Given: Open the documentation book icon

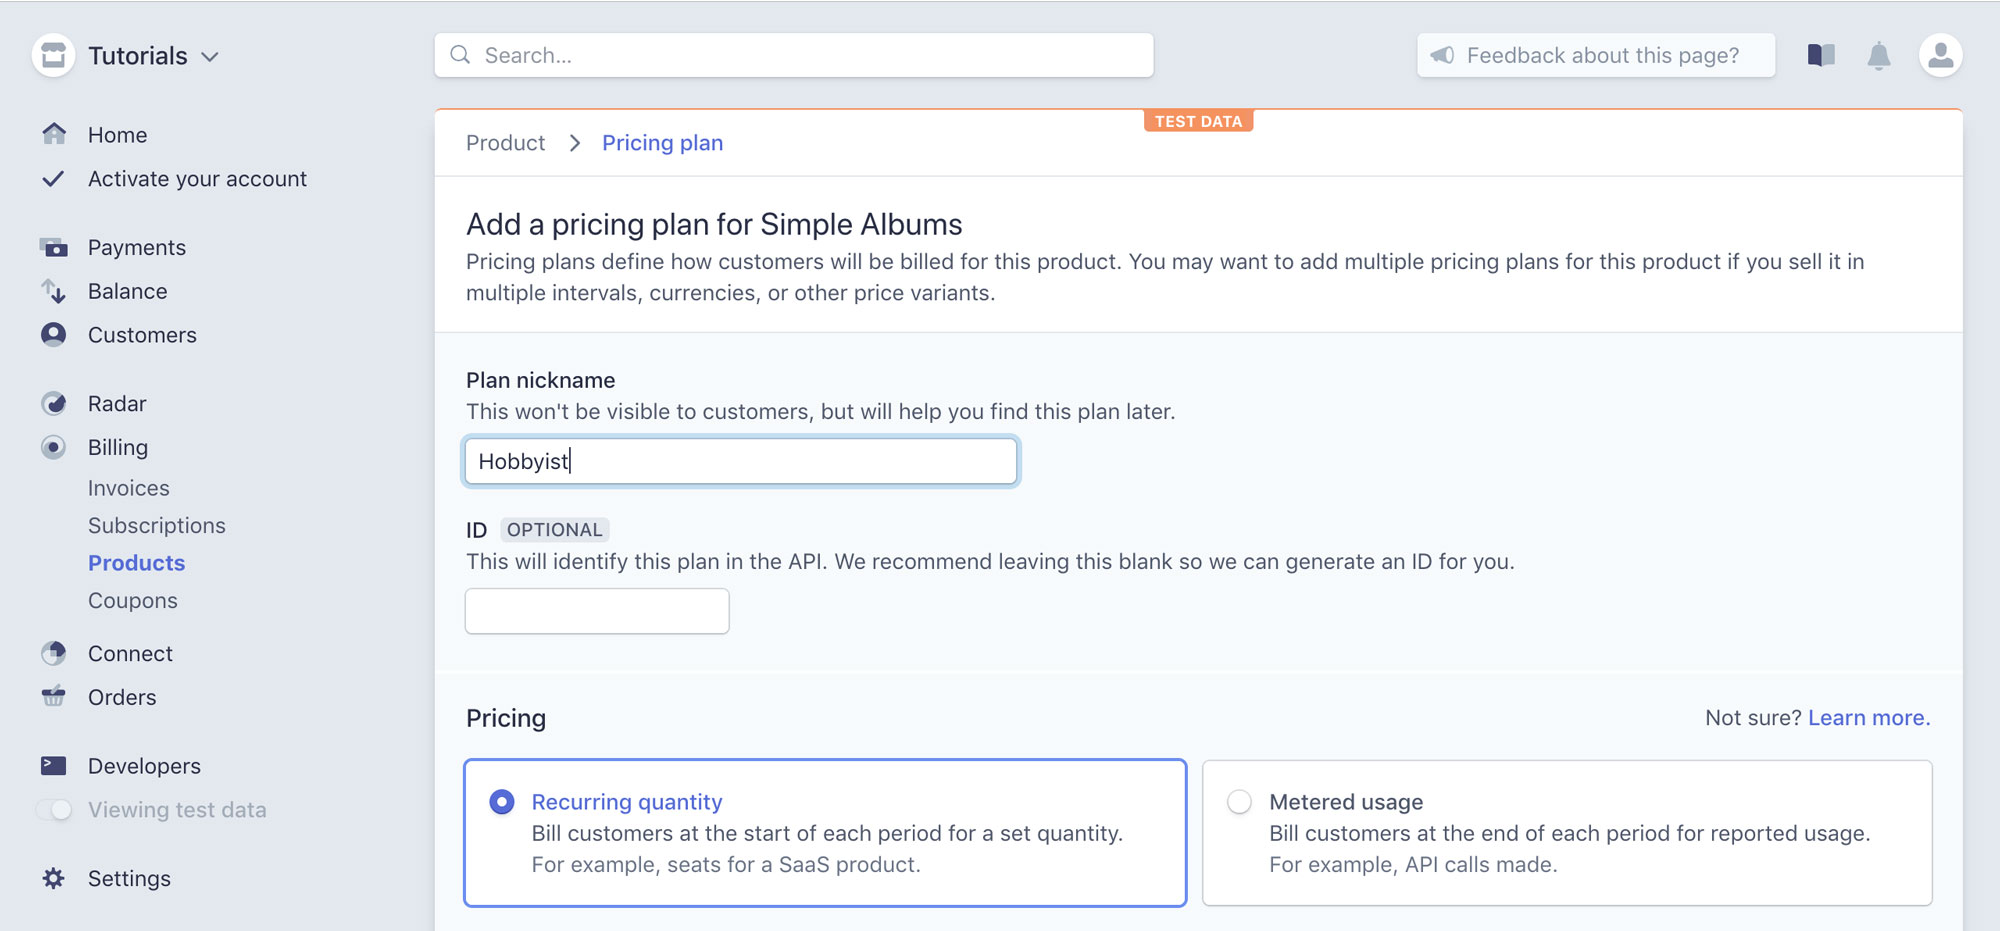Looking at the screenshot, I should 1820,56.
